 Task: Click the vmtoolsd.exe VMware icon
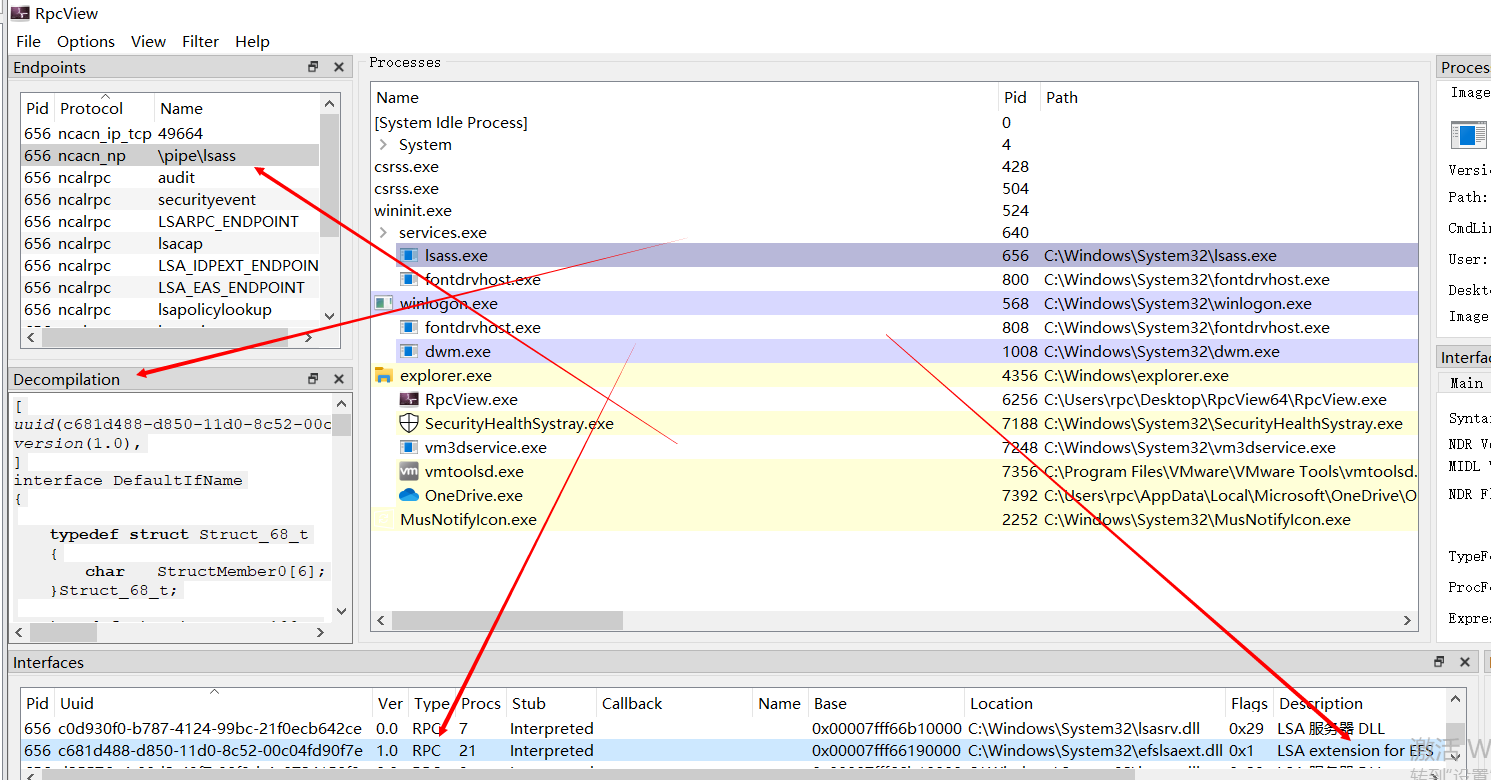coord(409,471)
